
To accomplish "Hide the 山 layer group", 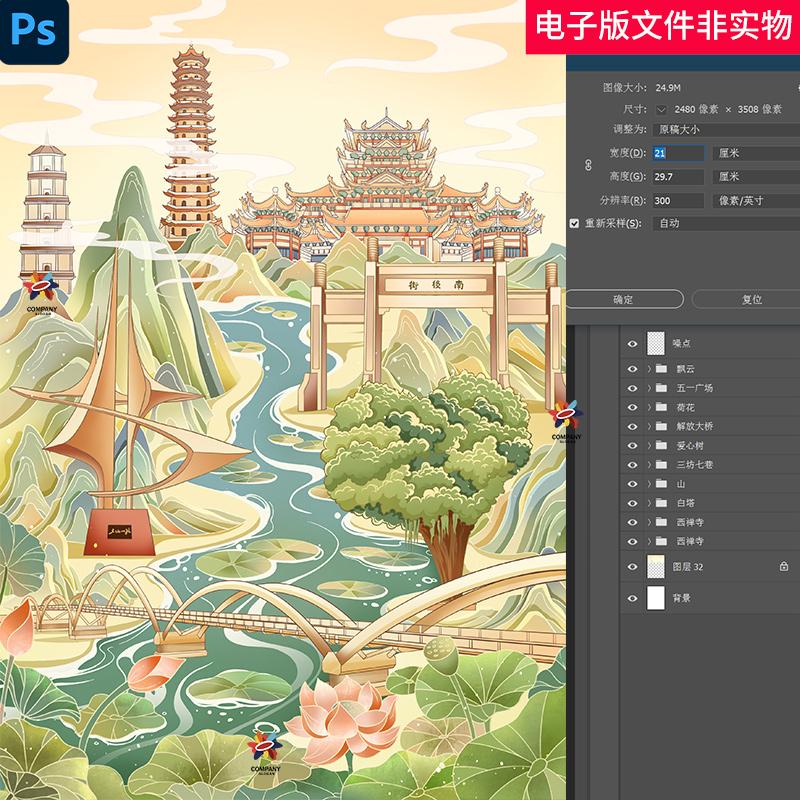I will coord(632,484).
